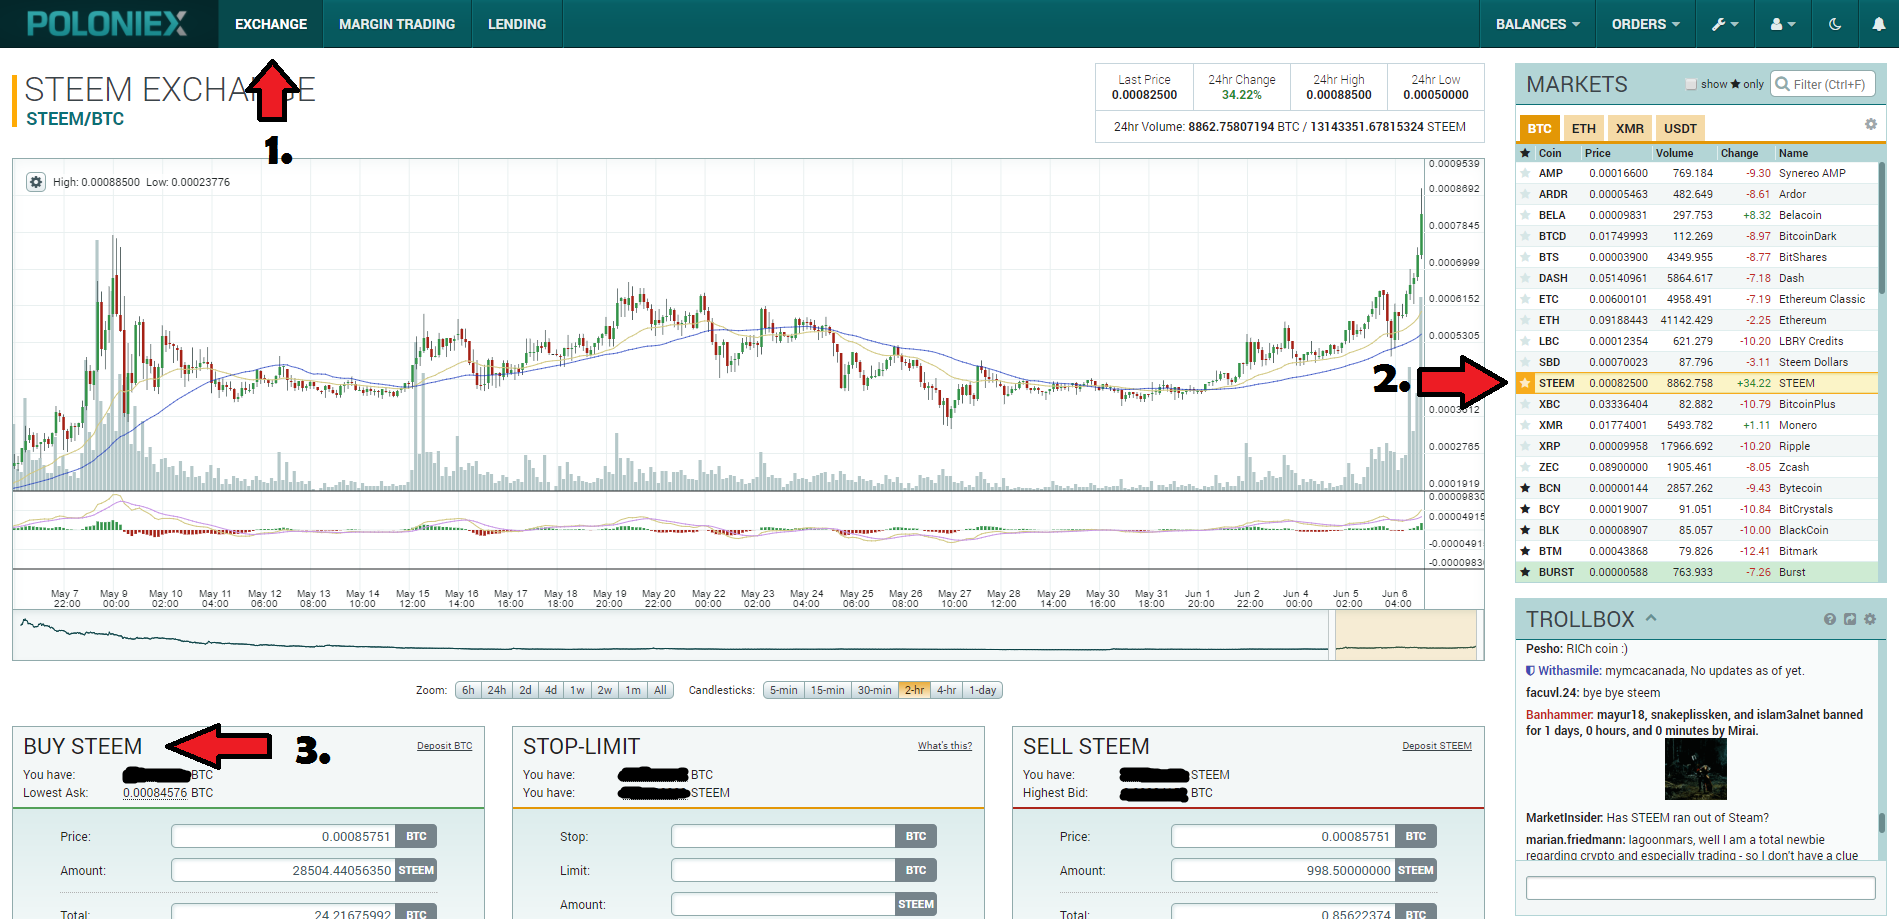This screenshot has height=919, width=1899.
Task: Click the Buy Price input field
Action: tap(284, 836)
